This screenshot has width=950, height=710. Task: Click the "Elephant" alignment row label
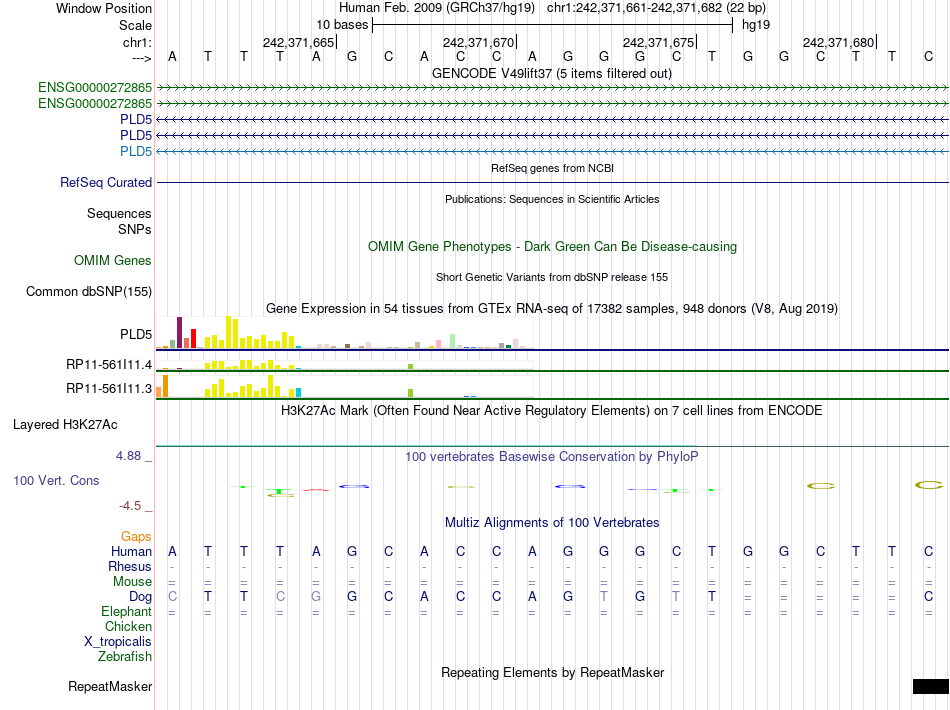[x=127, y=611]
